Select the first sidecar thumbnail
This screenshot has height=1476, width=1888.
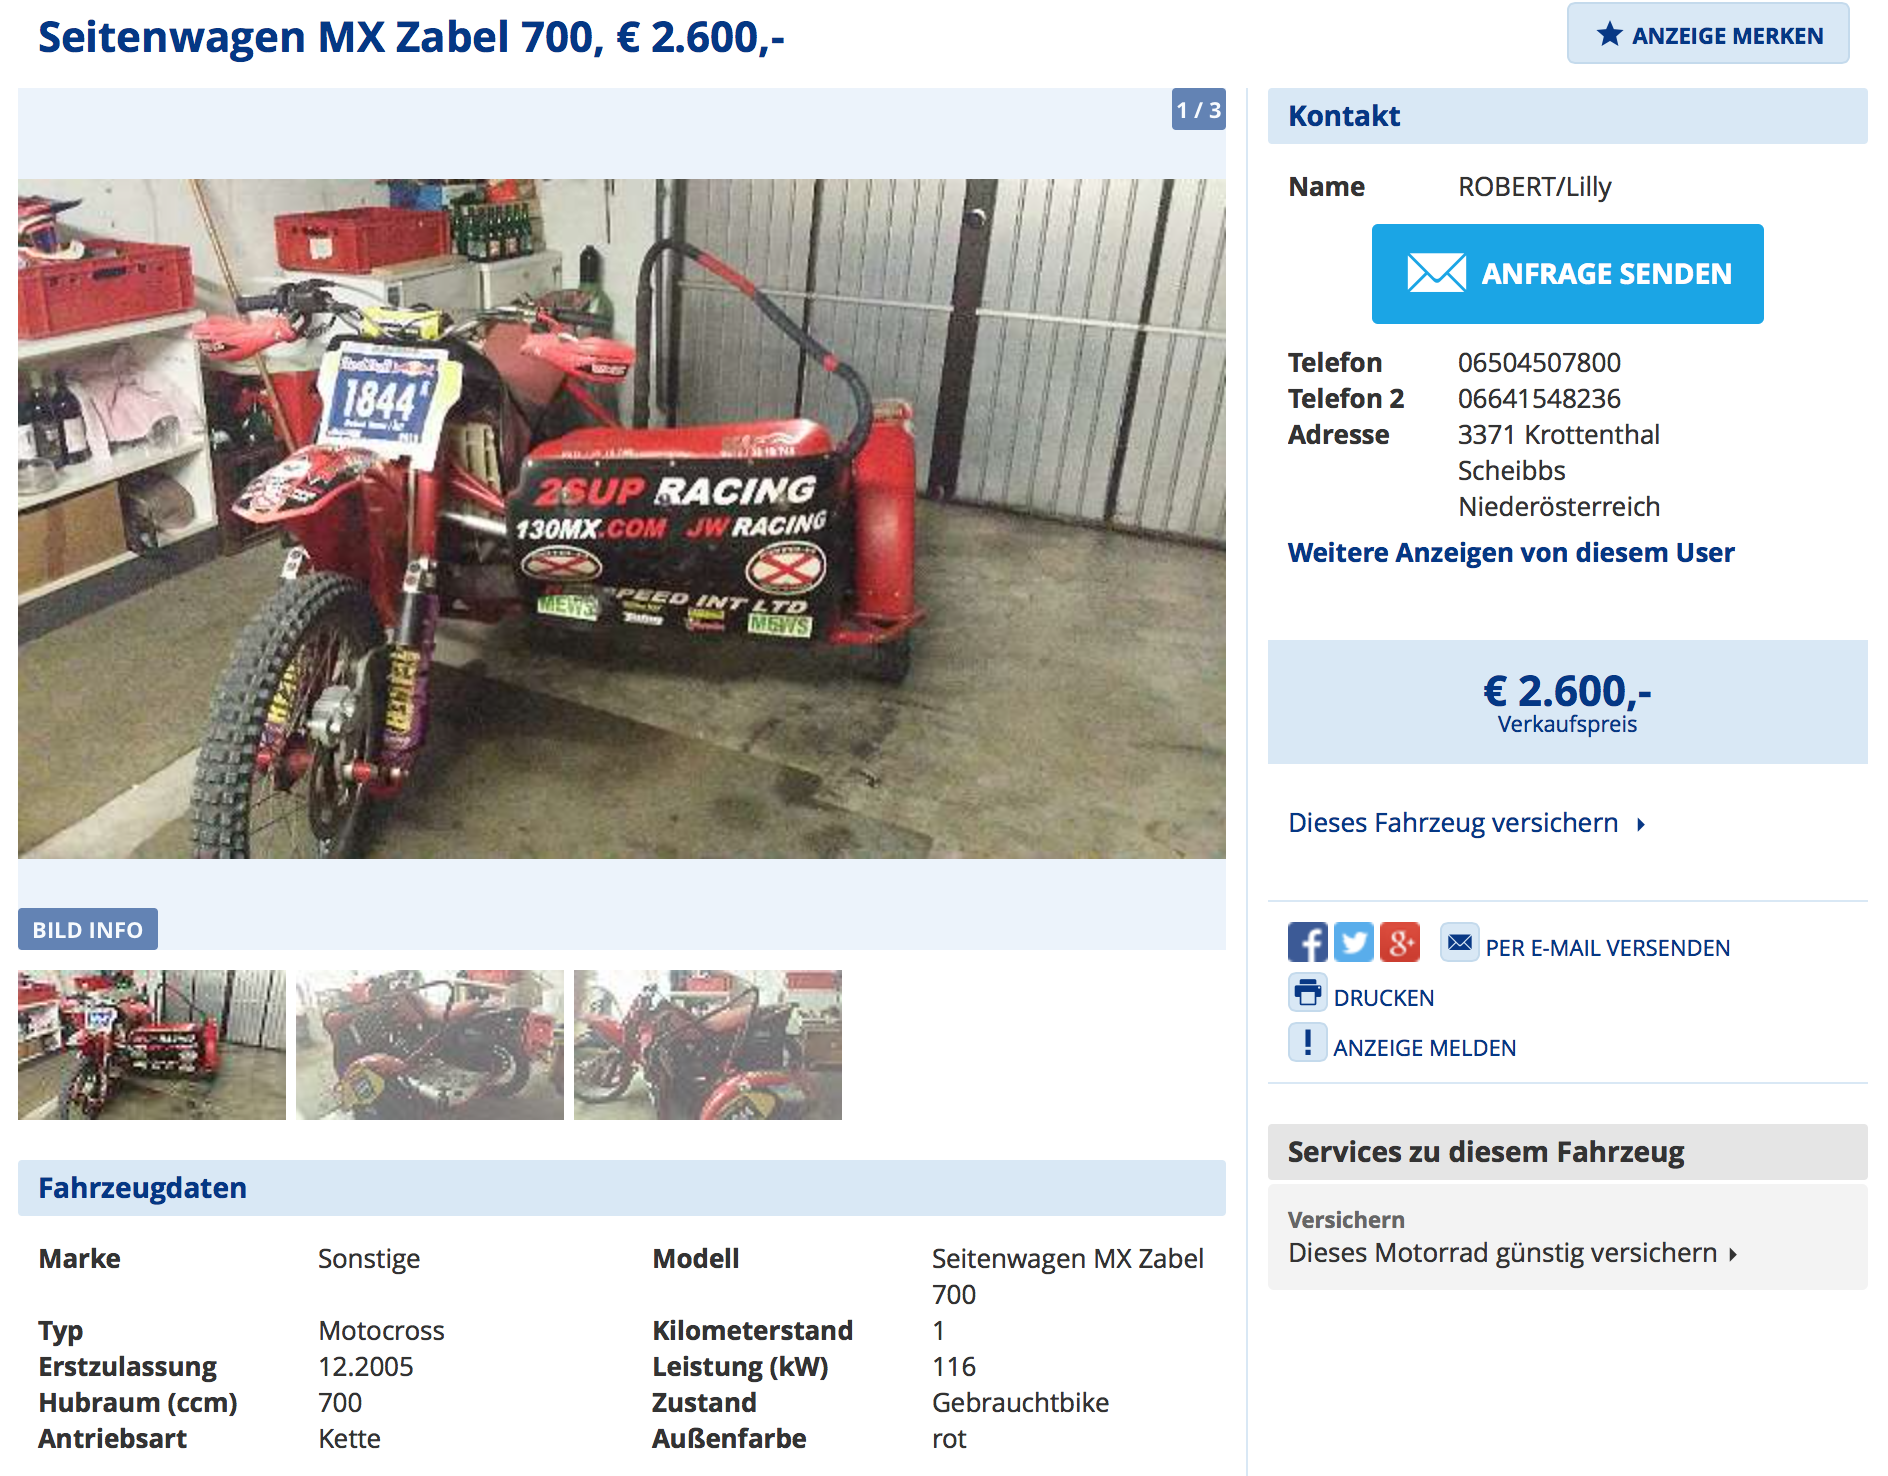(x=152, y=1045)
